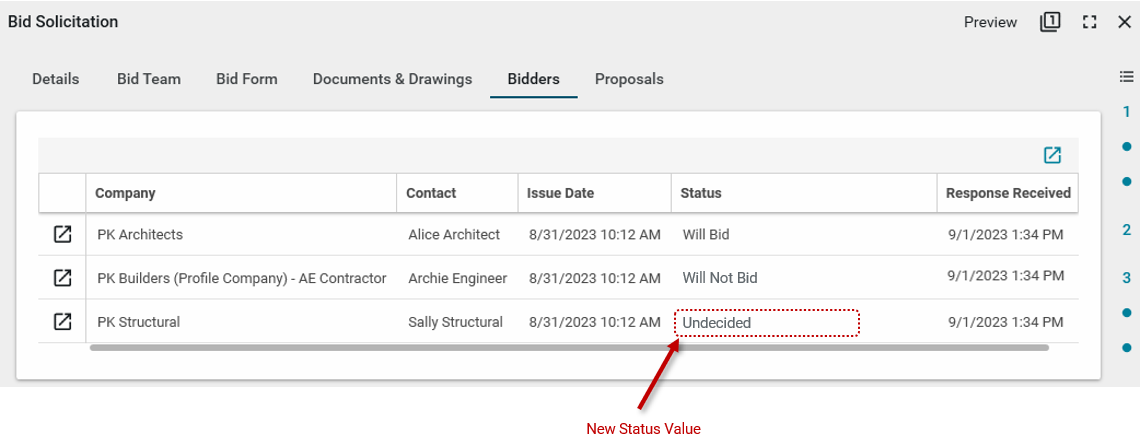
Task: Open the Proposals tab
Action: click(629, 79)
